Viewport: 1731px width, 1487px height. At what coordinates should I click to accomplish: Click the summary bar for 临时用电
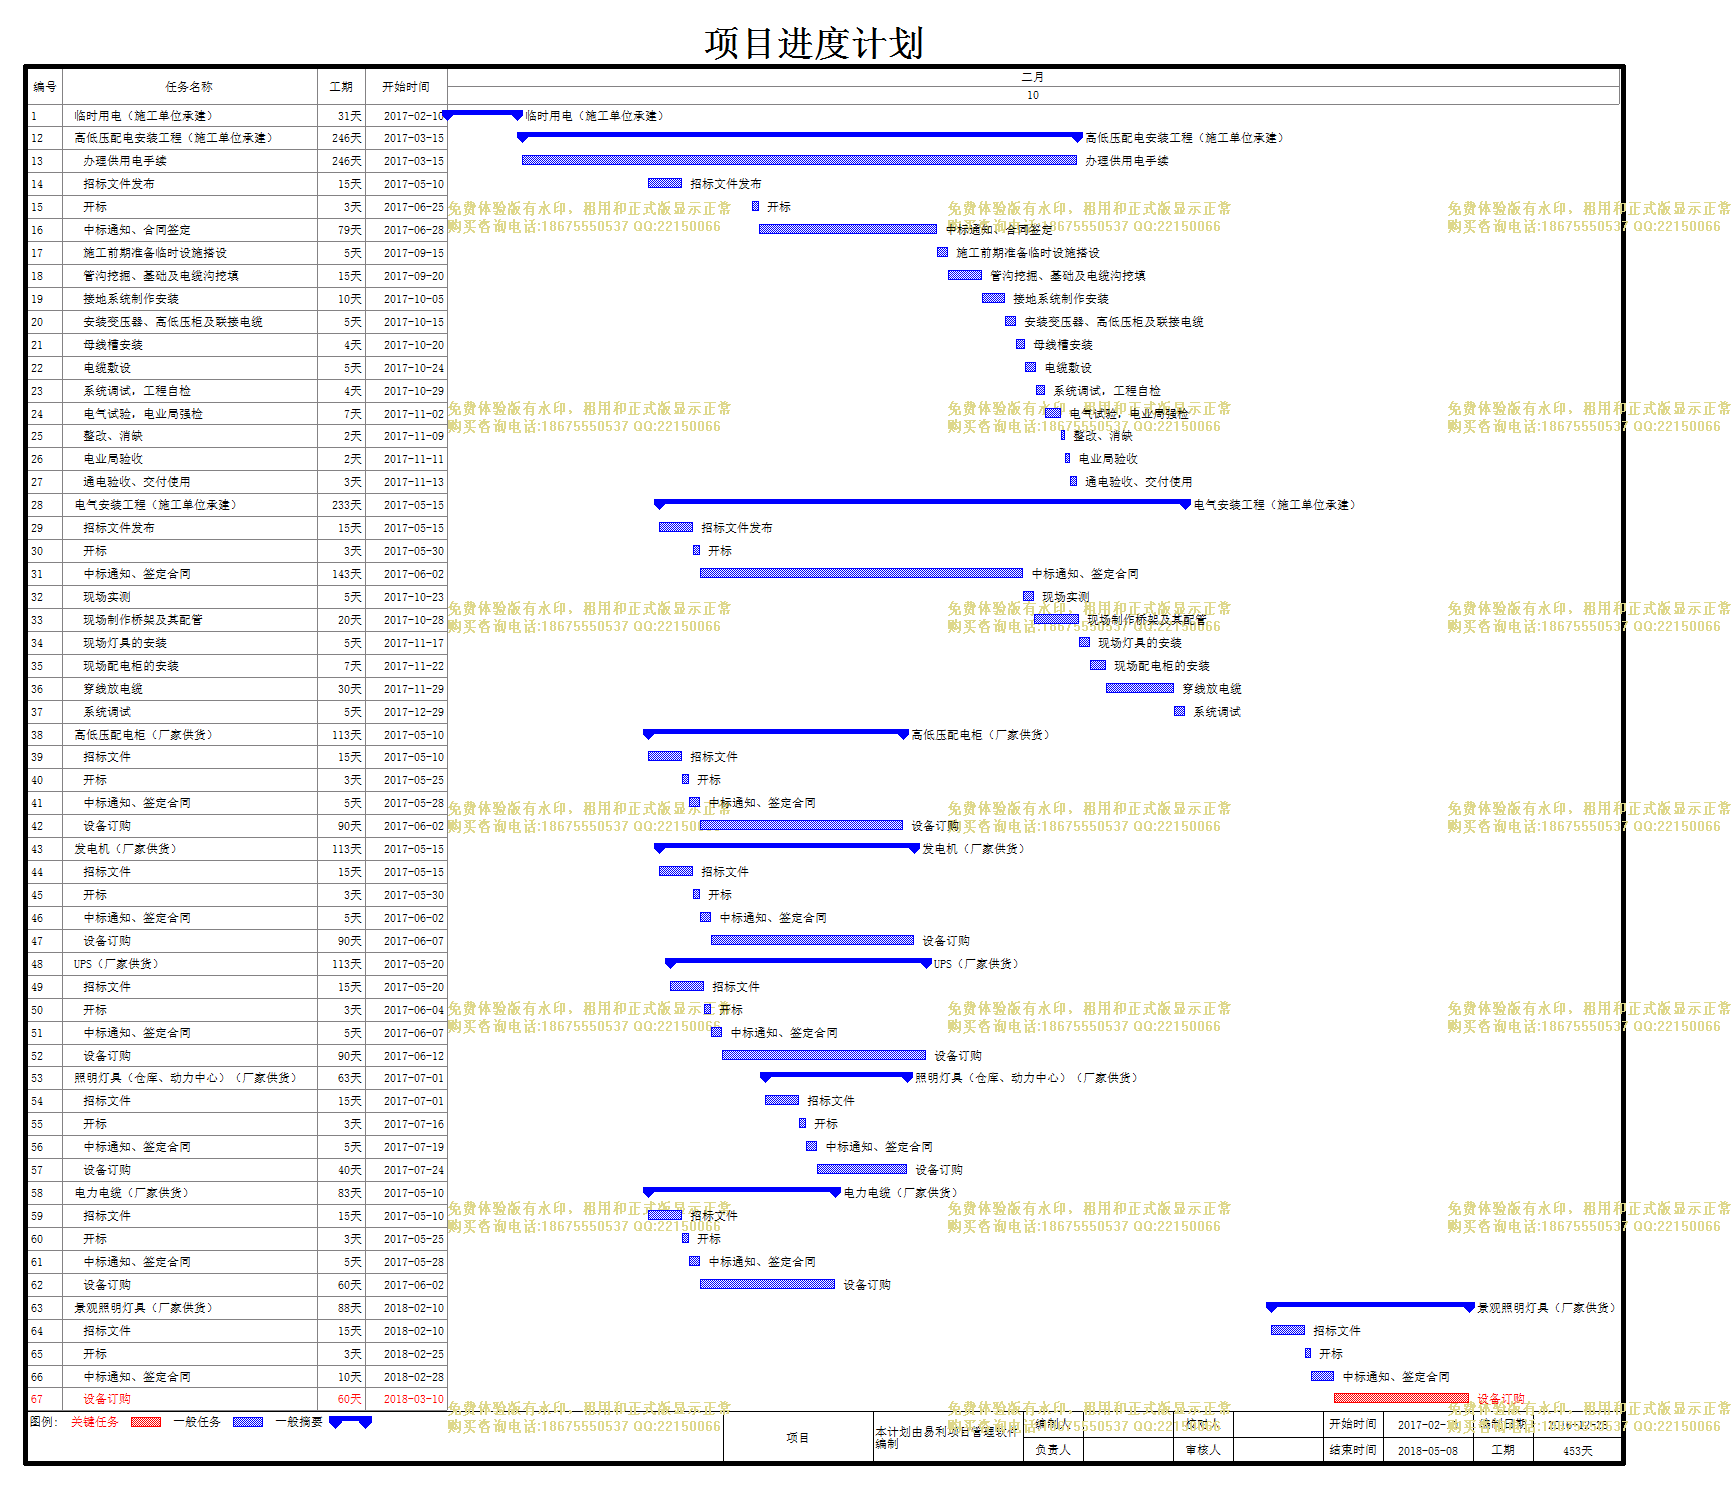[483, 115]
